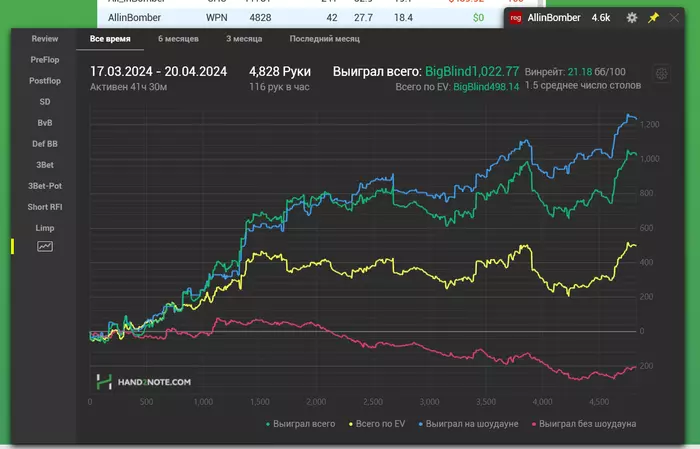Open the Postflop sidebar section
Viewport: 700px width, 449px height.
[45, 81]
